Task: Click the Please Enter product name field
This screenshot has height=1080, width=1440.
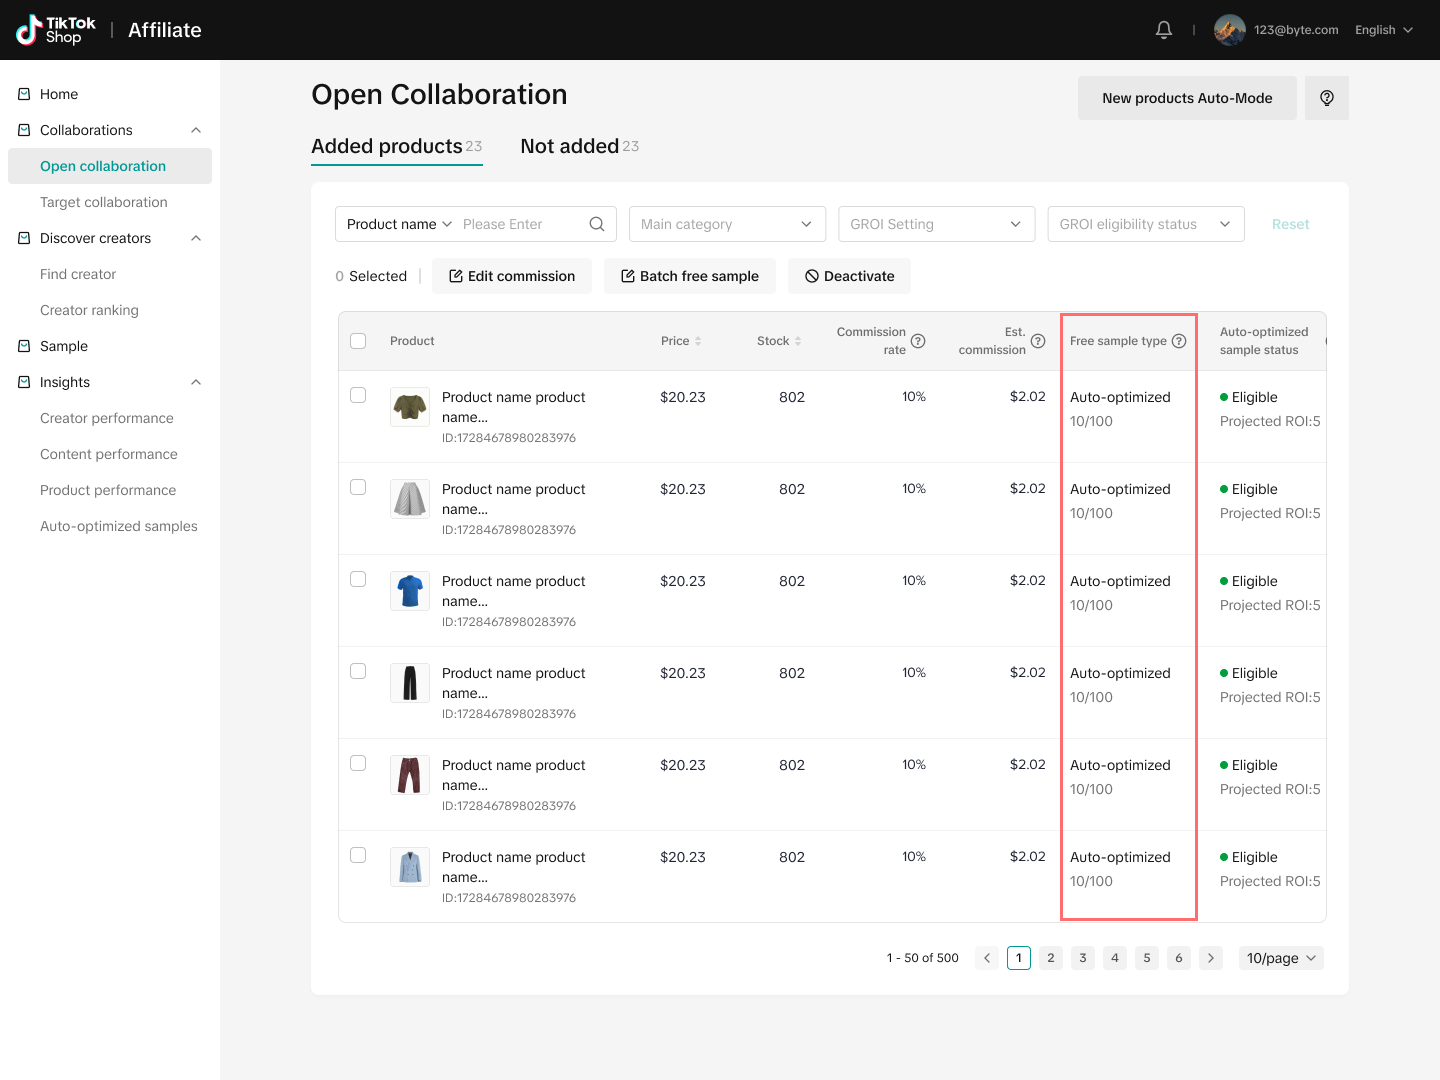Action: pos(520,224)
